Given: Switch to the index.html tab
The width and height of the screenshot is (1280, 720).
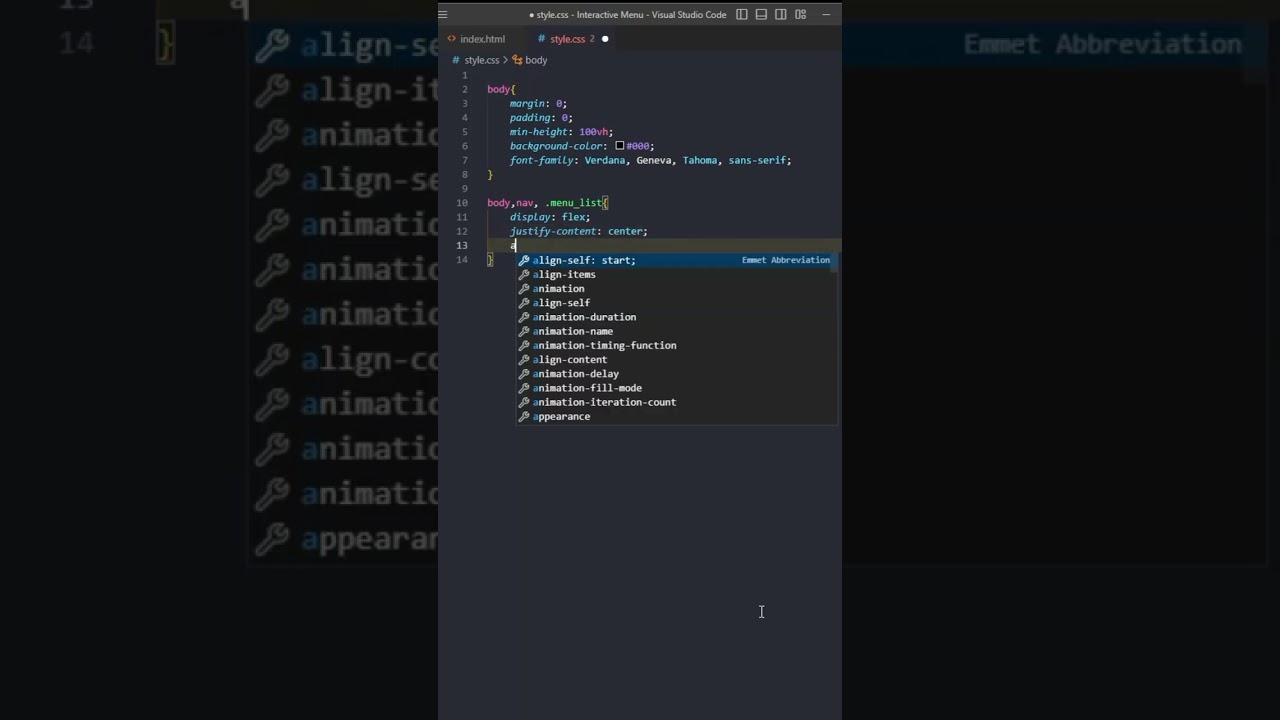Looking at the screenshot, I should [482, 39].
